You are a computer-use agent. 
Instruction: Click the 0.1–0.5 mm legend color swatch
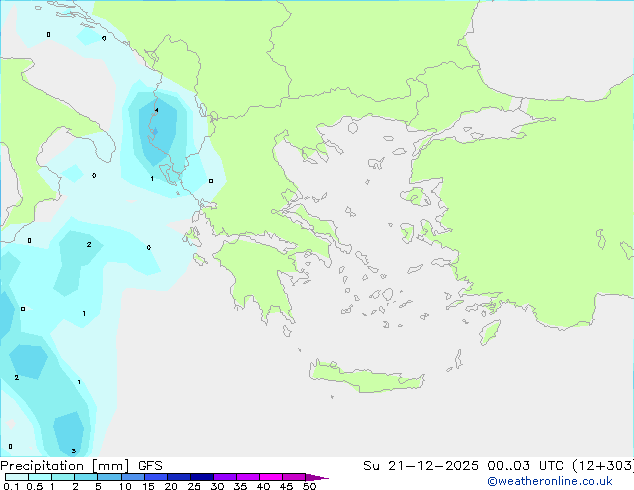tap(17, 477)
